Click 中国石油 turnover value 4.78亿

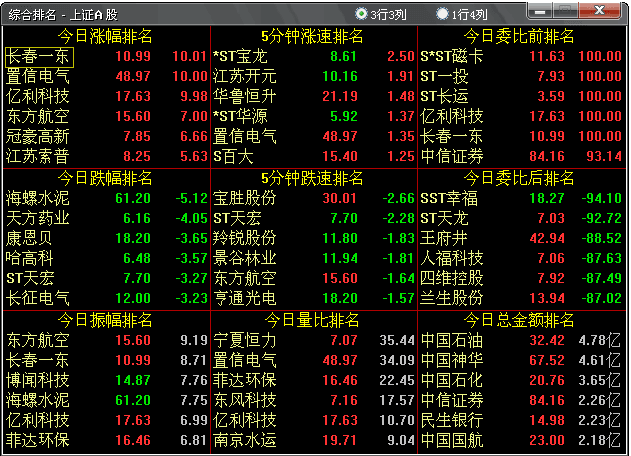point(600,340)
